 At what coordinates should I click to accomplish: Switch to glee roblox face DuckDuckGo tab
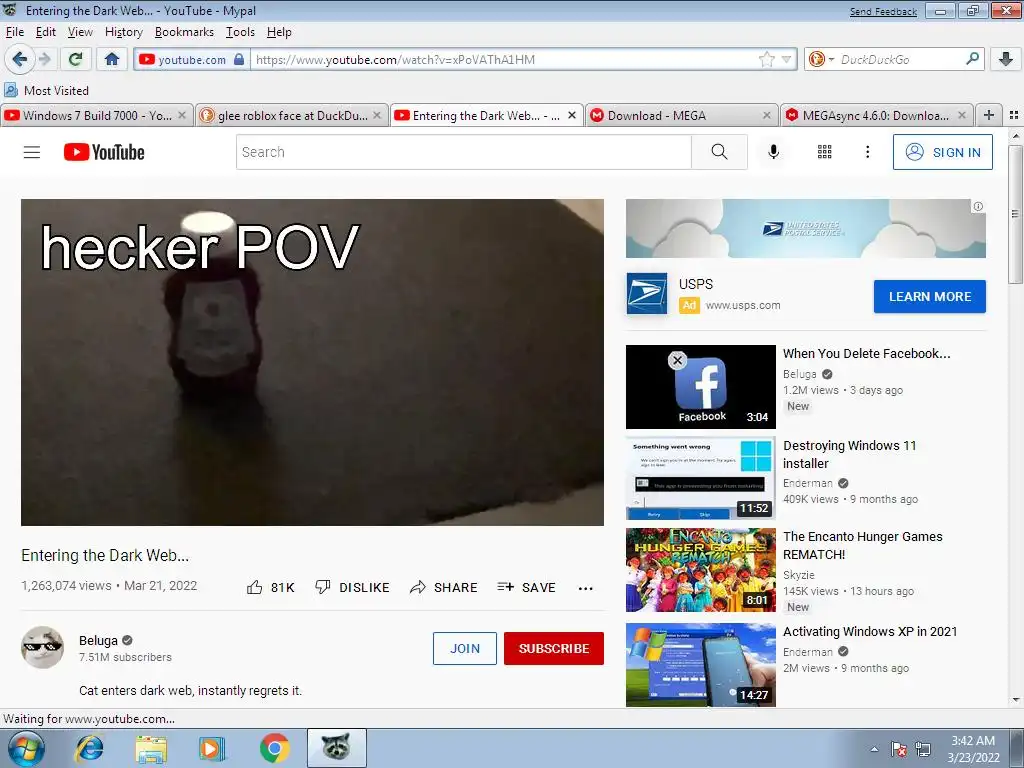[x=291, y=115]
